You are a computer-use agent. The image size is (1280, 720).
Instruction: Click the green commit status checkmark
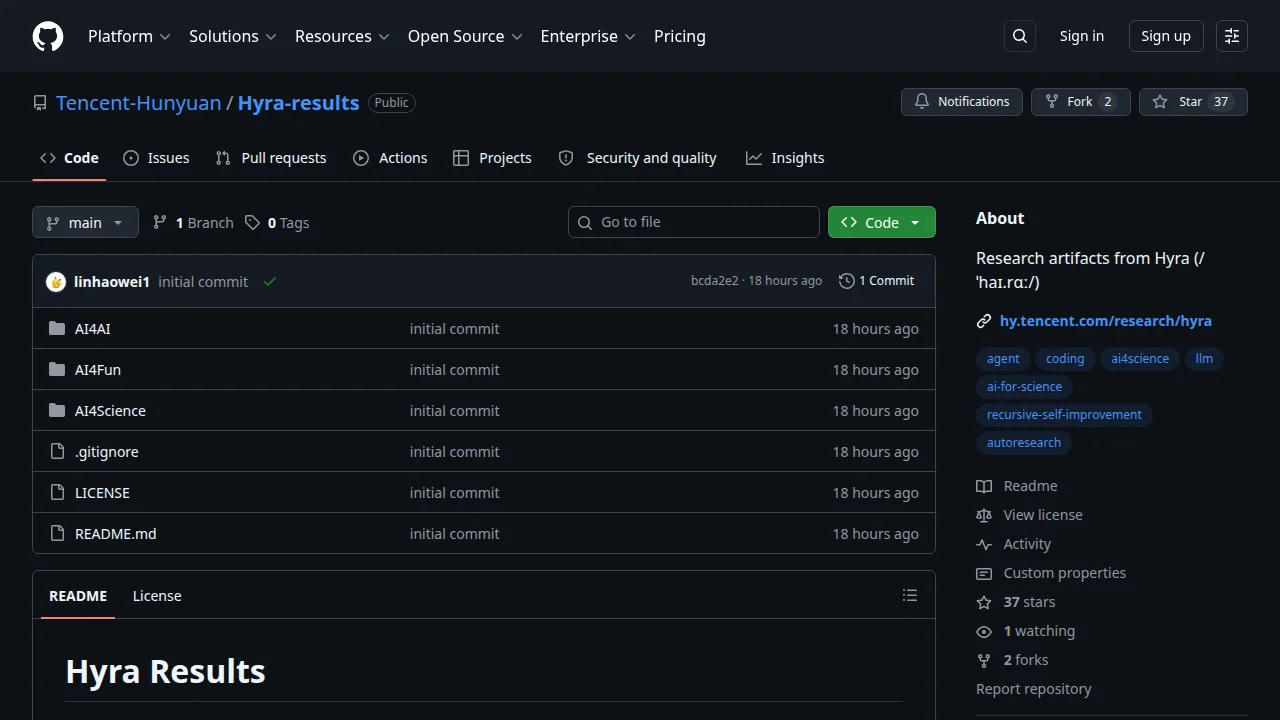click(x=270, y=282)
